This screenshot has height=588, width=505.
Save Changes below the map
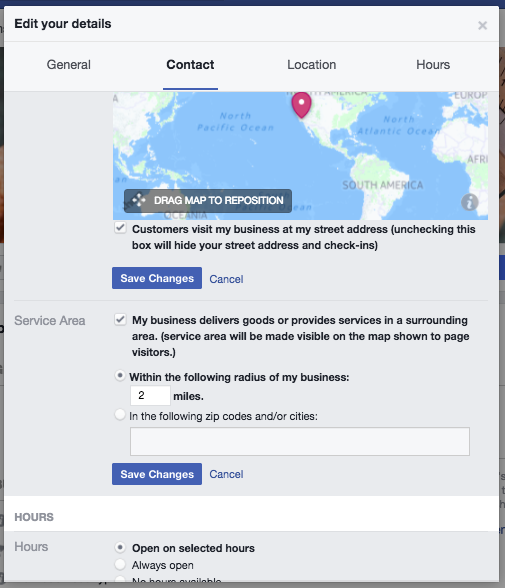tap(157, 278)
